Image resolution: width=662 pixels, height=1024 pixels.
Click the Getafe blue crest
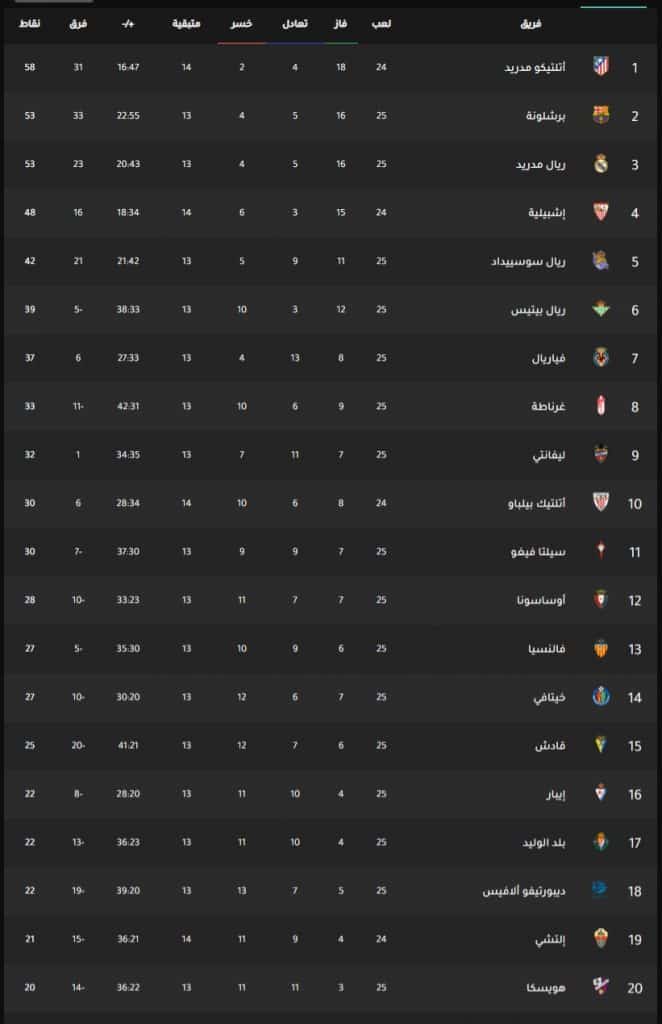(601, 696)
